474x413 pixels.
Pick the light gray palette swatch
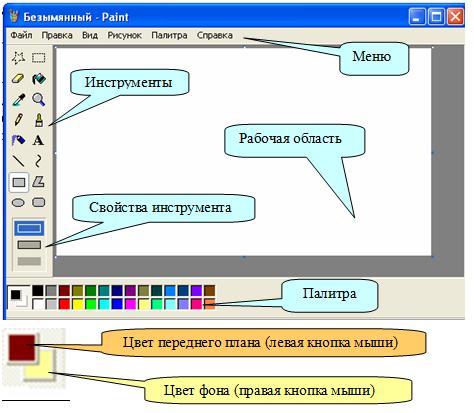coord(51,304)
